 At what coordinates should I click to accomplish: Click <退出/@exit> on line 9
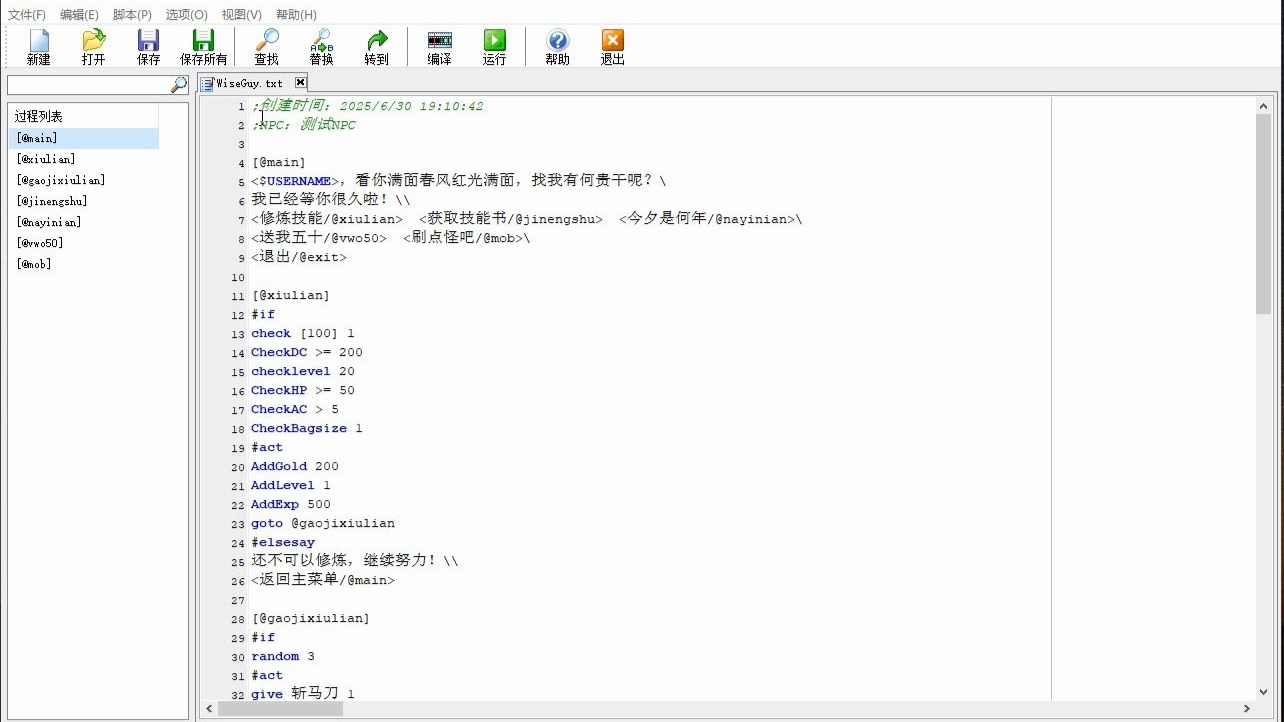click(299, 257)
